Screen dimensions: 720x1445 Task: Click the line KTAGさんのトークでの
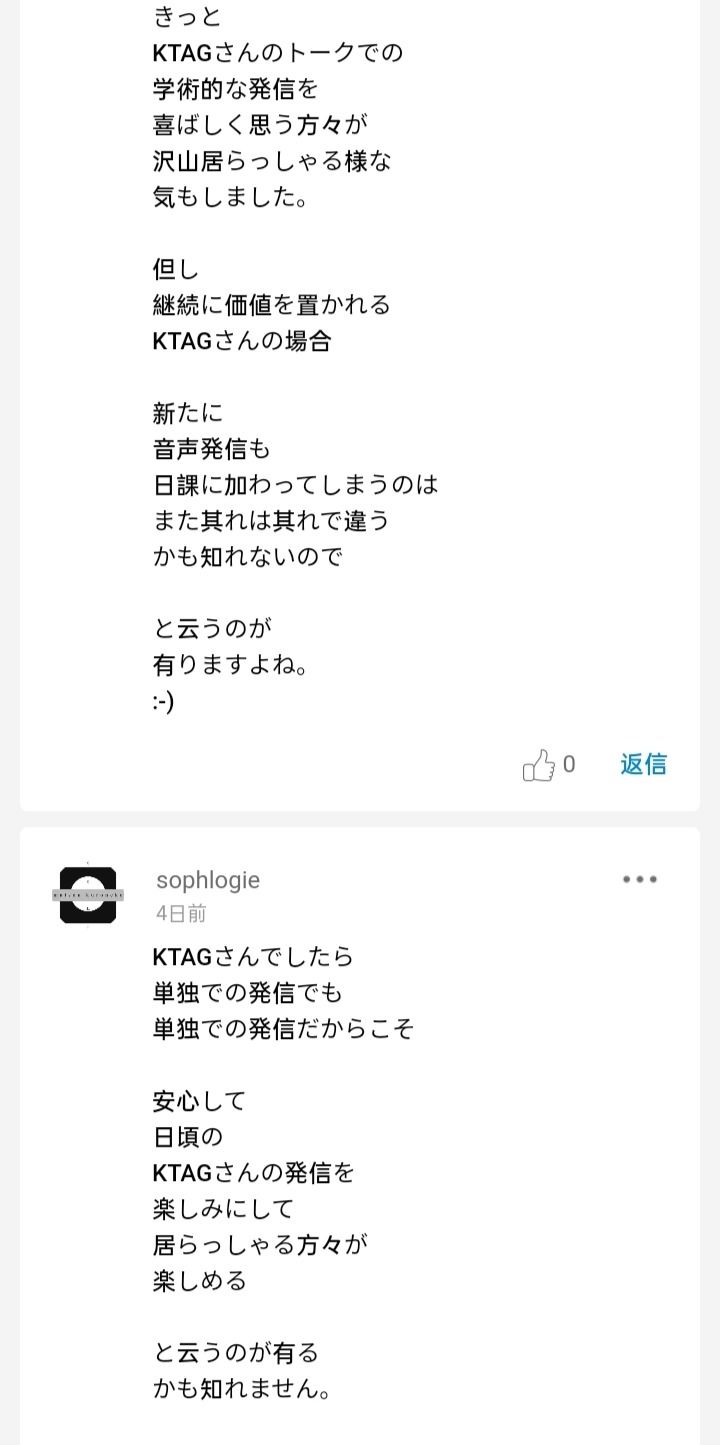pos(277,53)
